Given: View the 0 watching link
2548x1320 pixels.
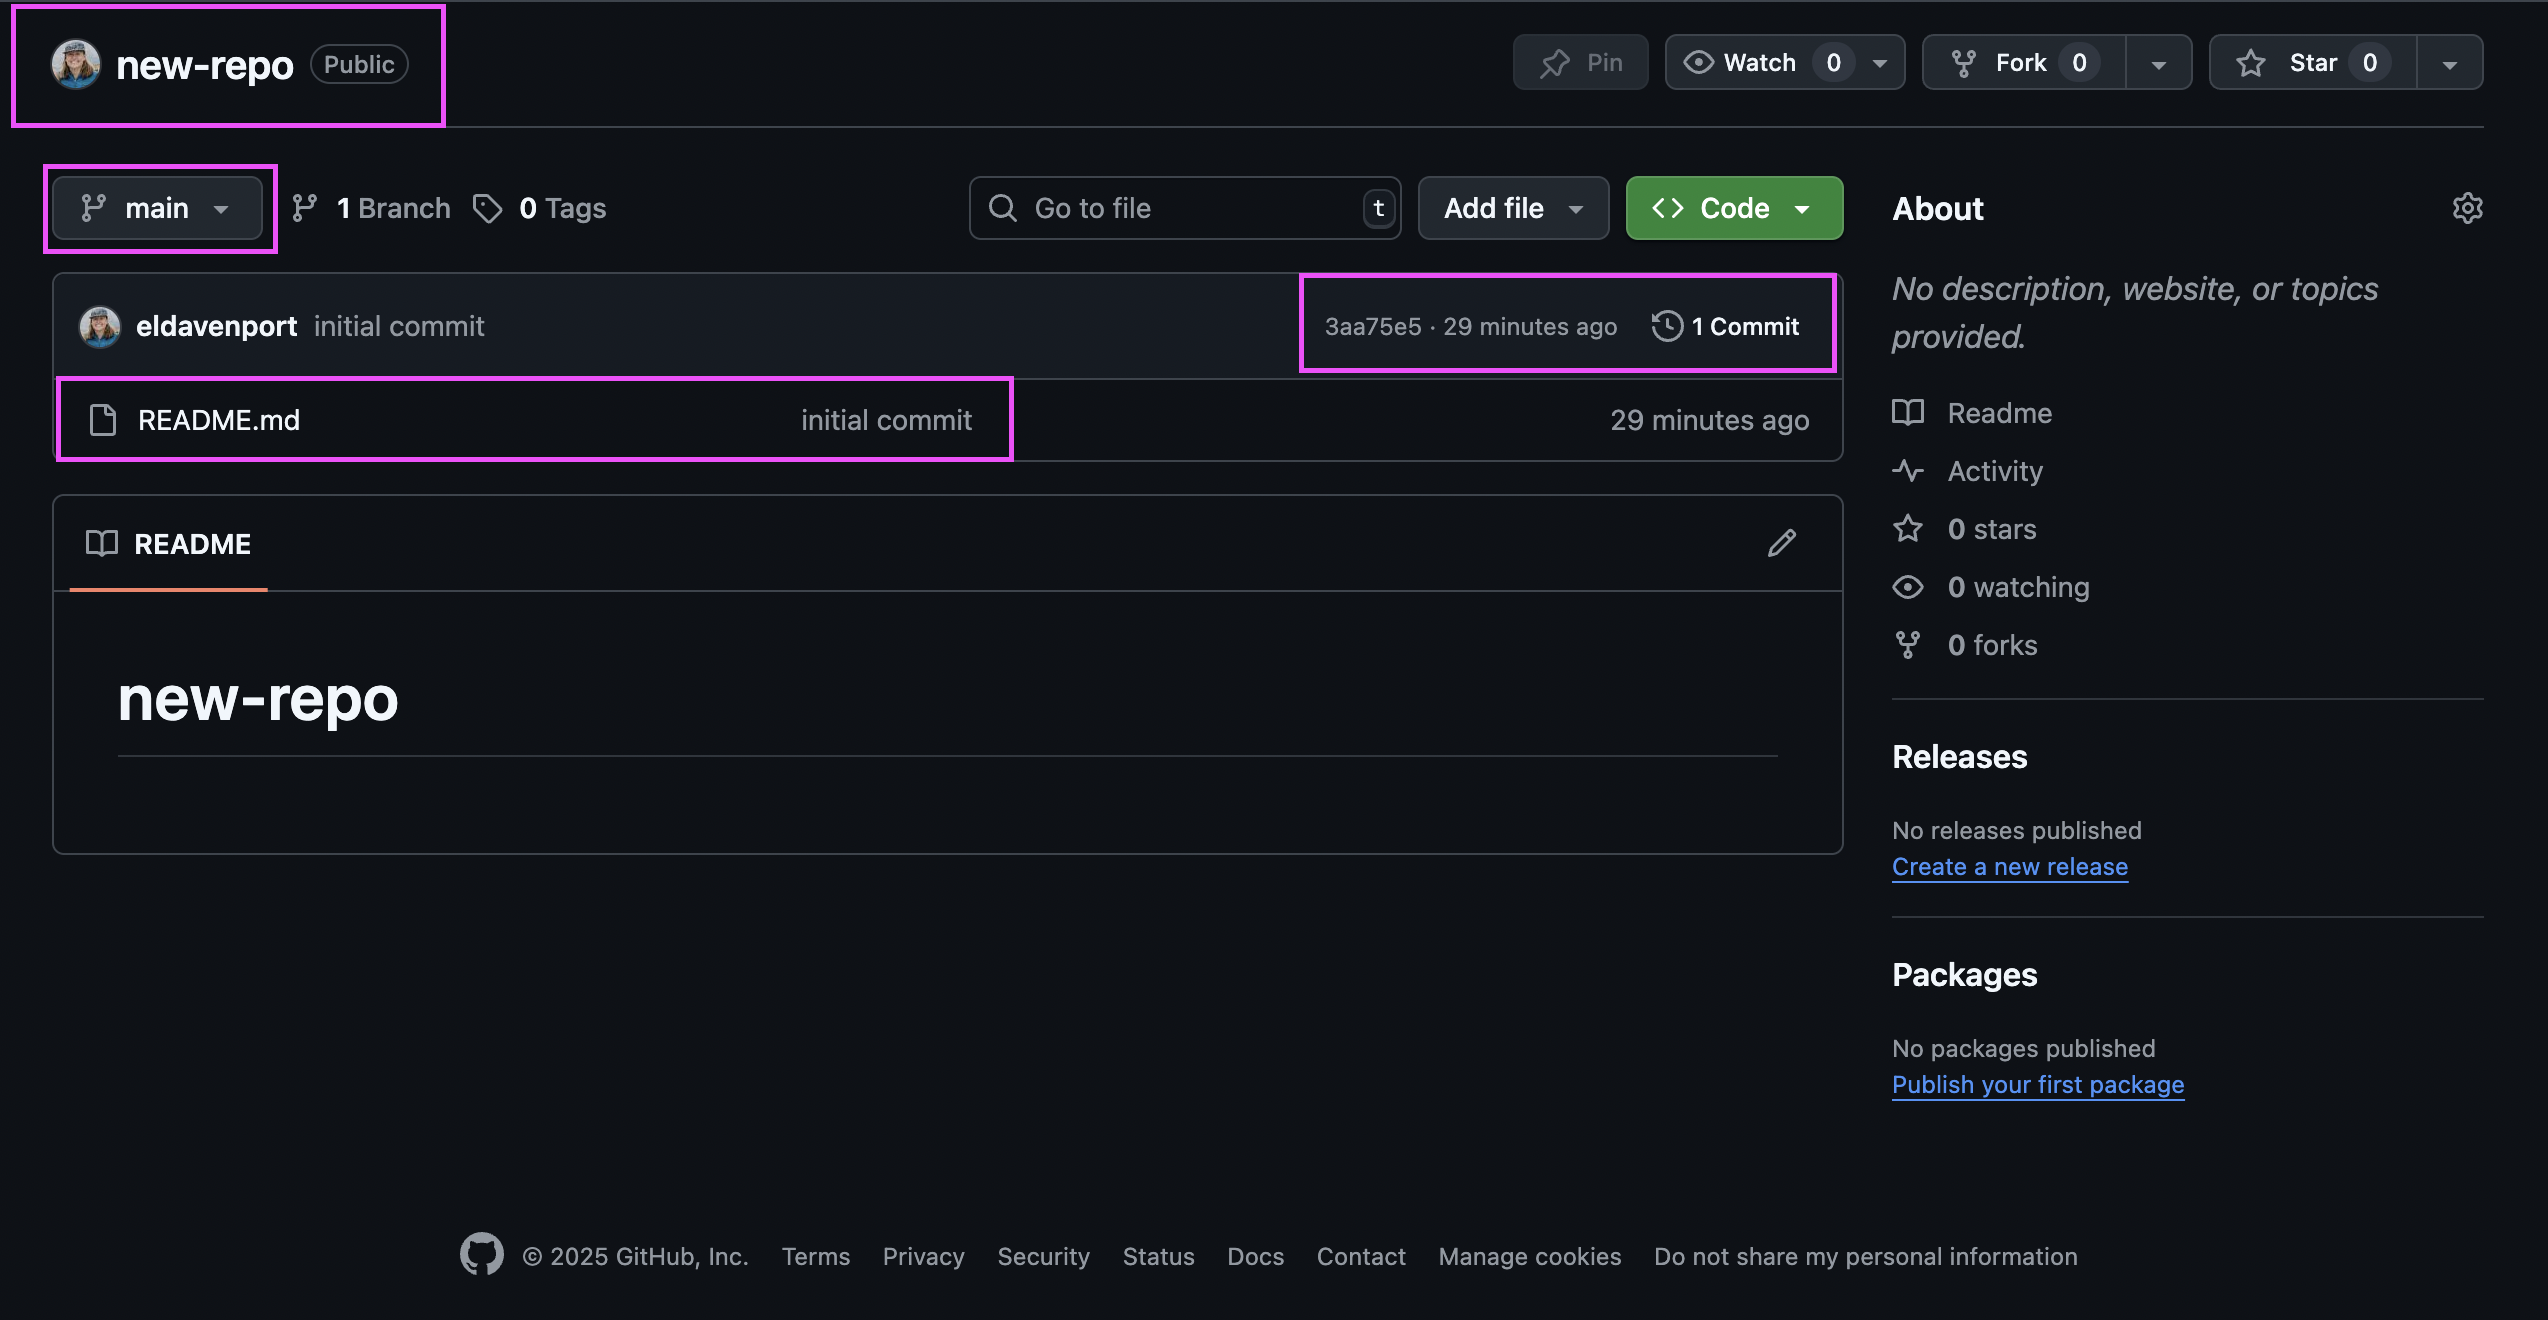Looking at the screenshot, I should click(x=1991, y=587).
